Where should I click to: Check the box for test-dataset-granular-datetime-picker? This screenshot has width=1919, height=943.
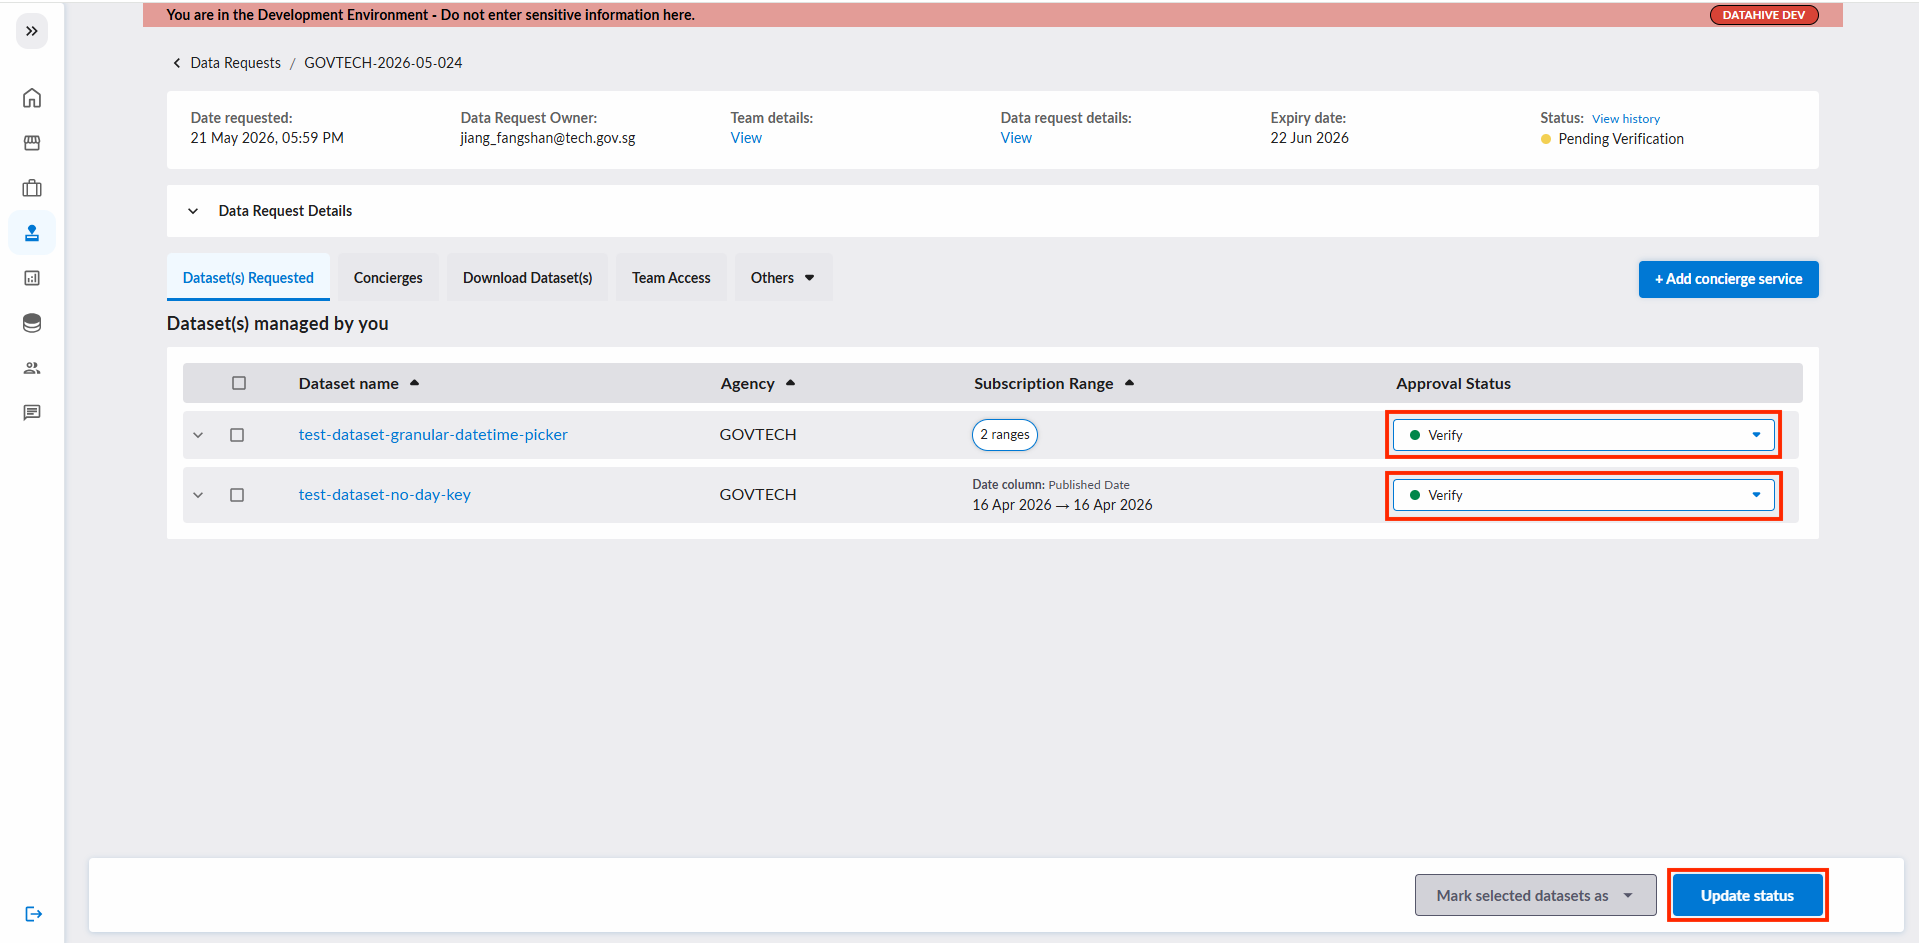coord(237,435)
